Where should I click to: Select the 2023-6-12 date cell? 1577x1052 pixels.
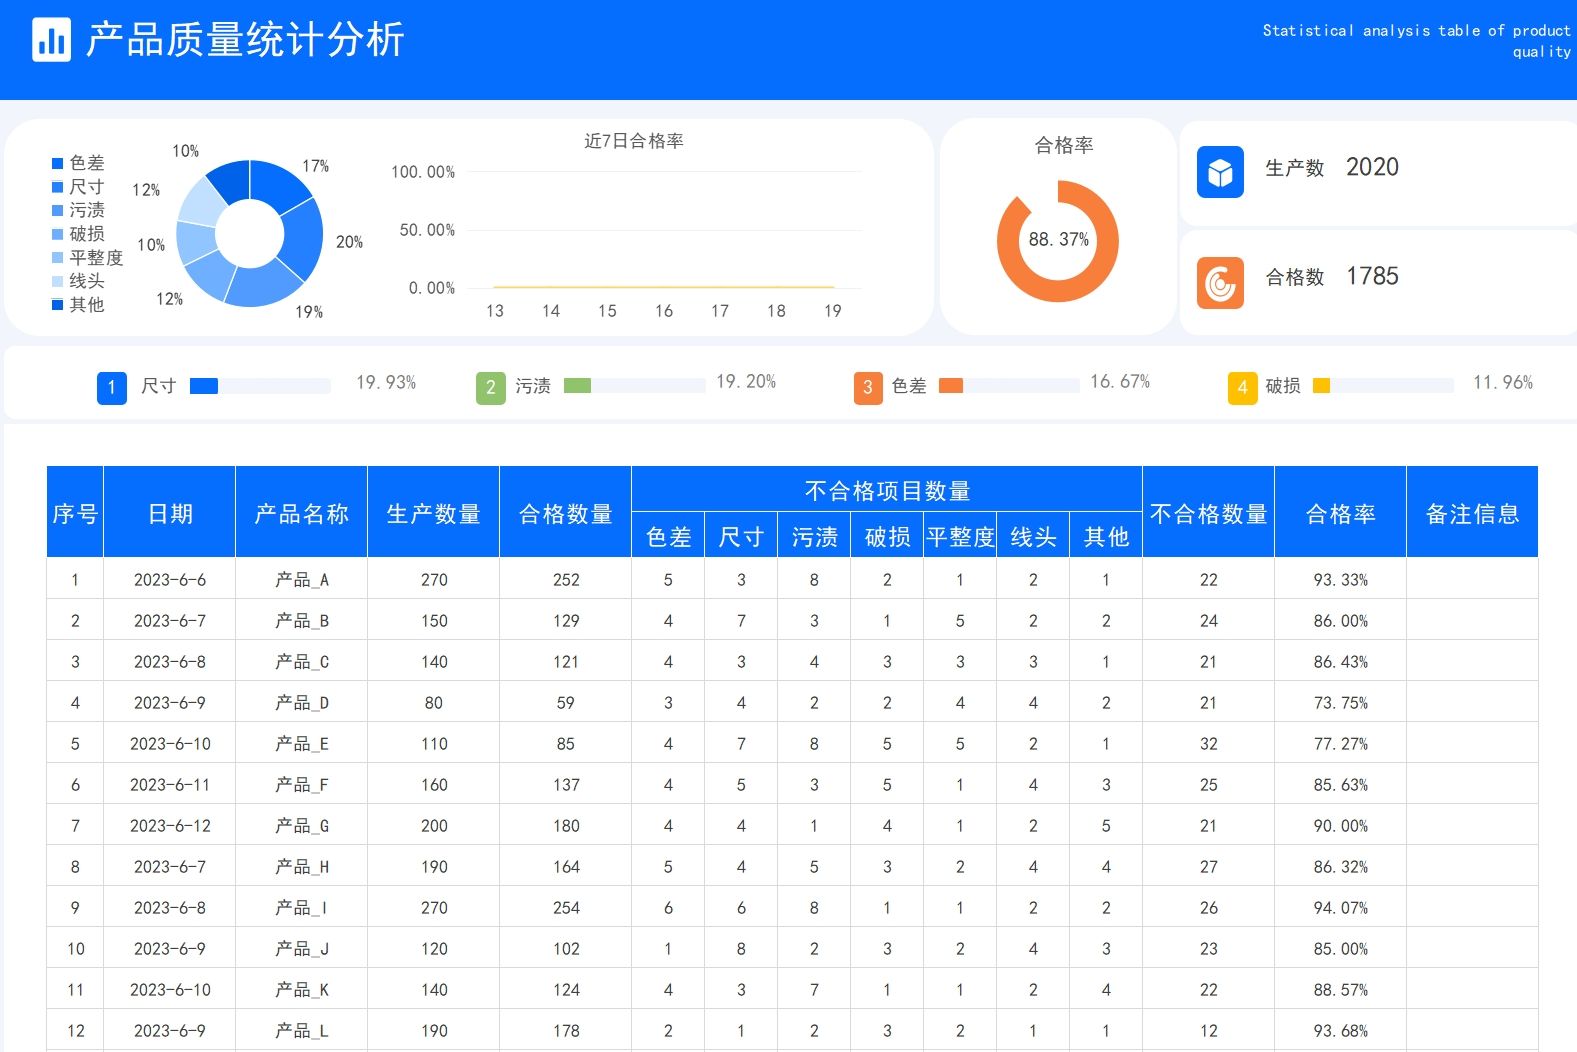[x=170, y=825]
